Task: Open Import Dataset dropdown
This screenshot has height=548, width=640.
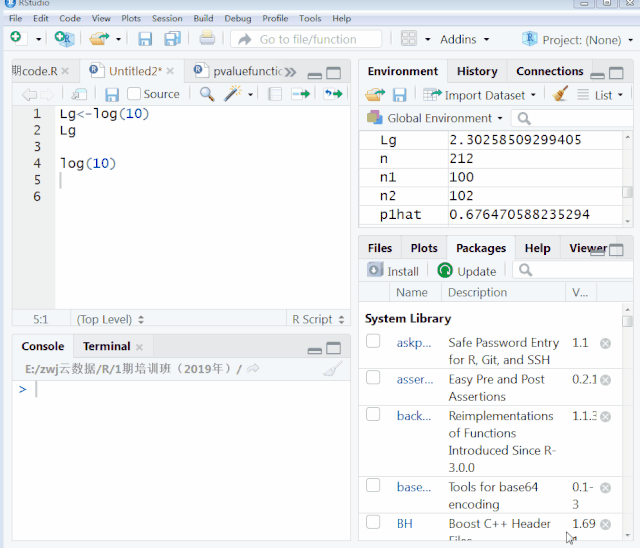Action: click(x=479, y=95)
